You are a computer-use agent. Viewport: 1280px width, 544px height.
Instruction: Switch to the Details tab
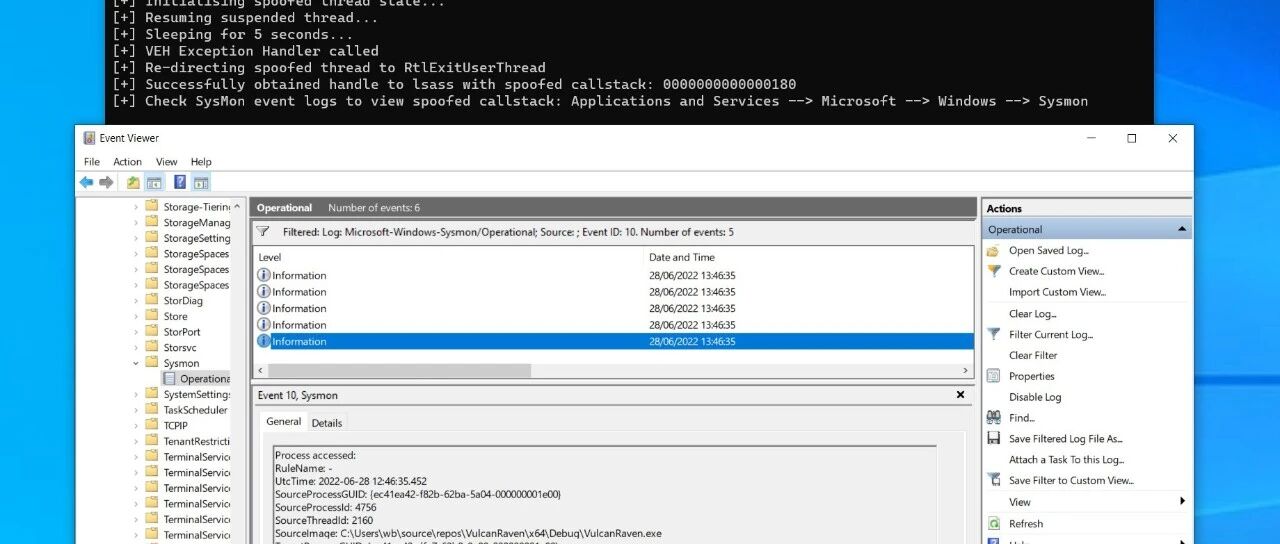point(326,423)
